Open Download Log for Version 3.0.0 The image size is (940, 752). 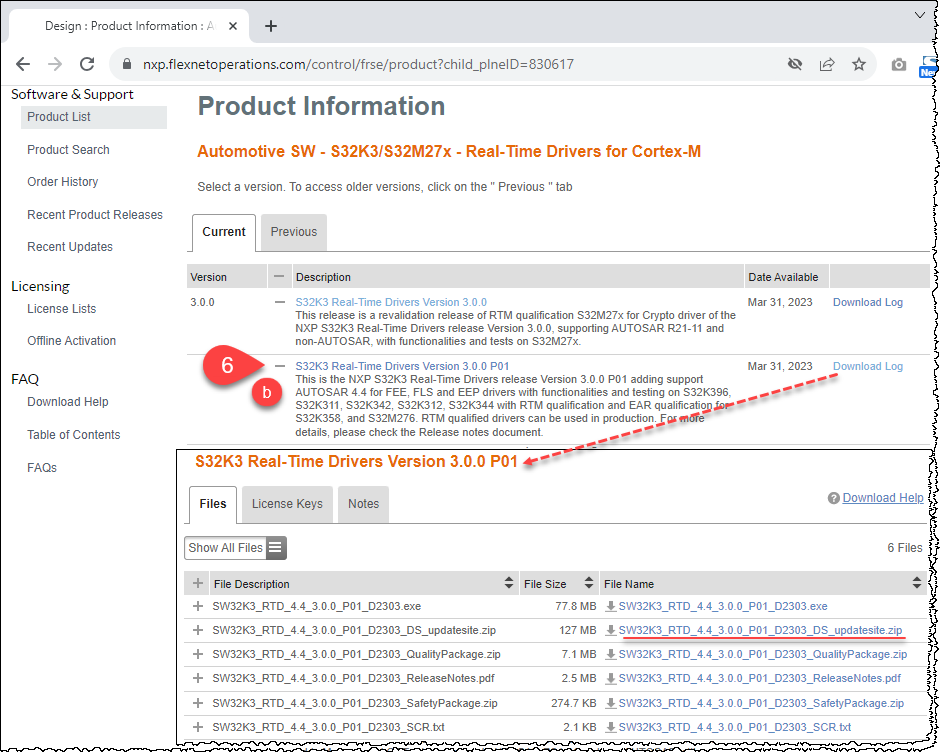867,302
